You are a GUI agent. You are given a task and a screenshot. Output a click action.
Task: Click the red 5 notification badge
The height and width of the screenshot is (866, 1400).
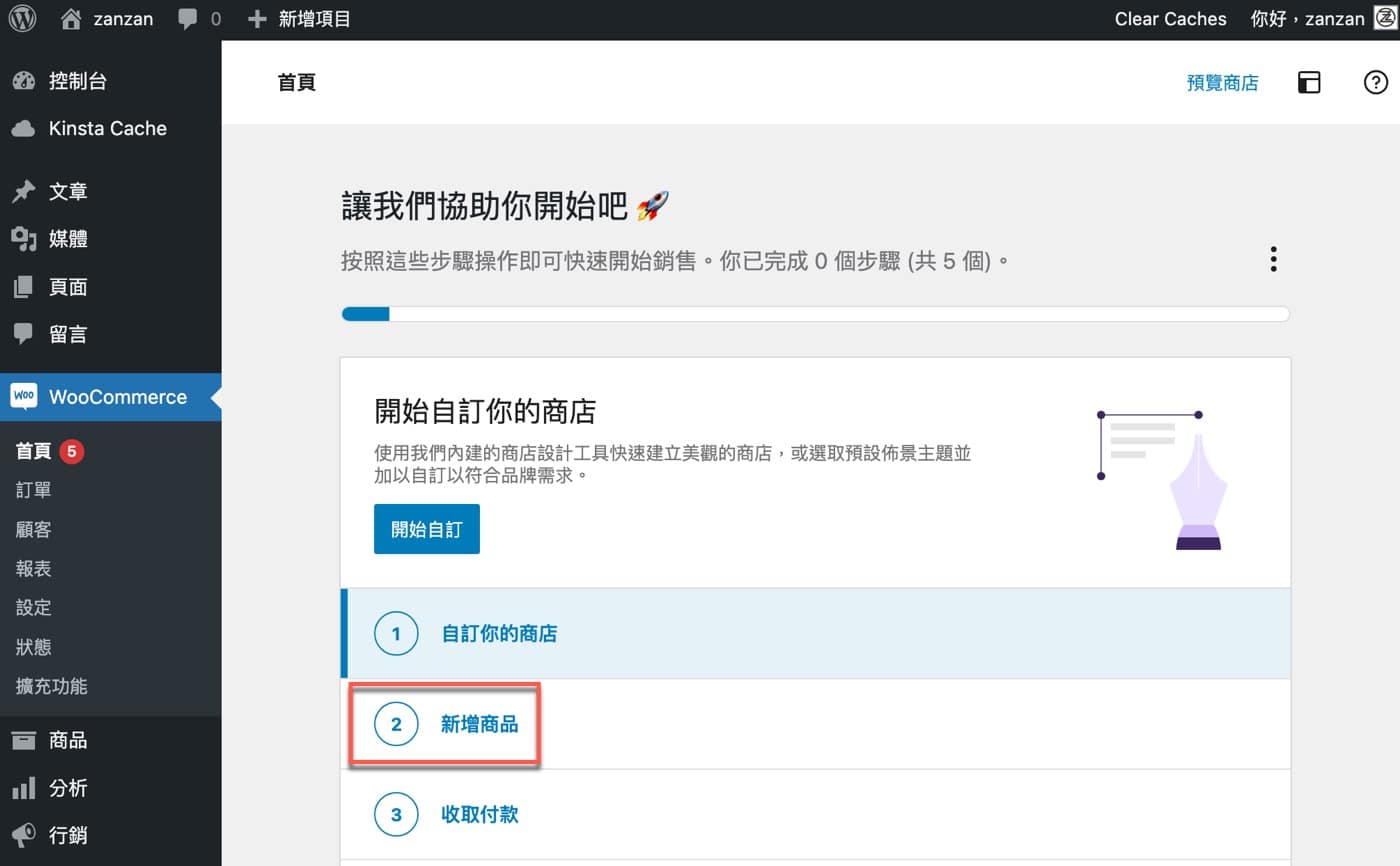pos(71,452)
